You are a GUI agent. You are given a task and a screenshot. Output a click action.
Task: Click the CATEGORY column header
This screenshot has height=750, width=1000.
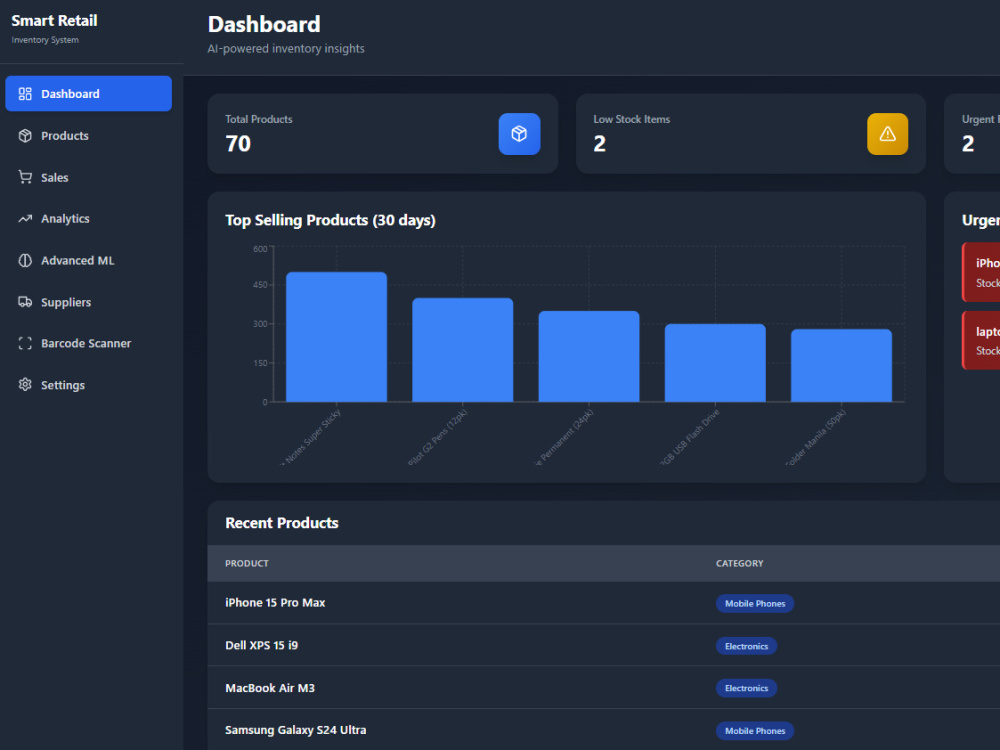tap(739, 563)
